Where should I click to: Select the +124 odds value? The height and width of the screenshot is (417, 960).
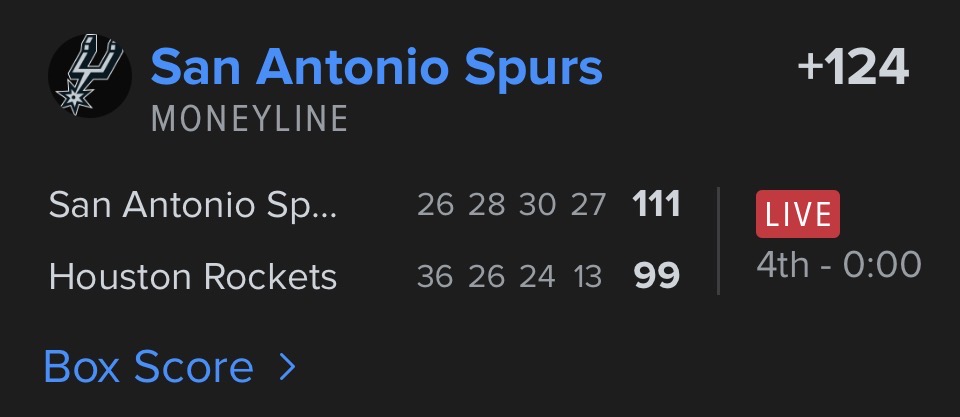pos(852,68)
